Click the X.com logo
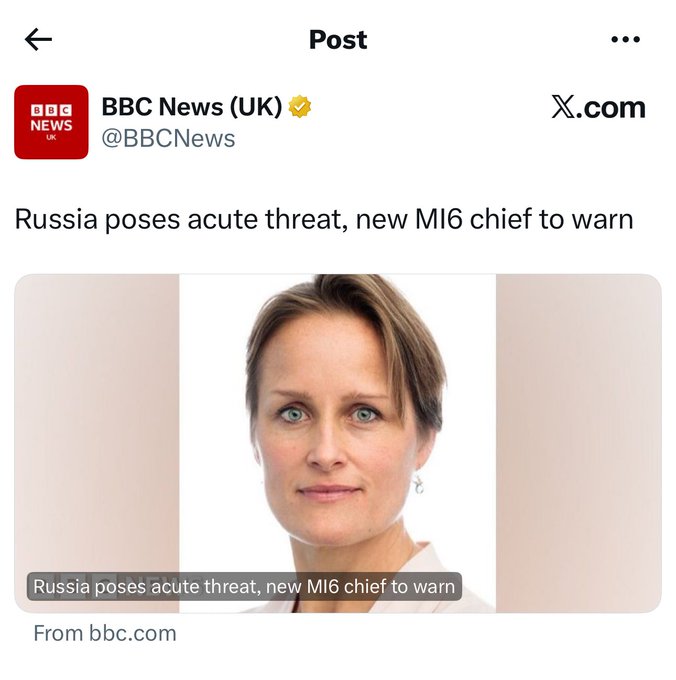 (598, 107)
